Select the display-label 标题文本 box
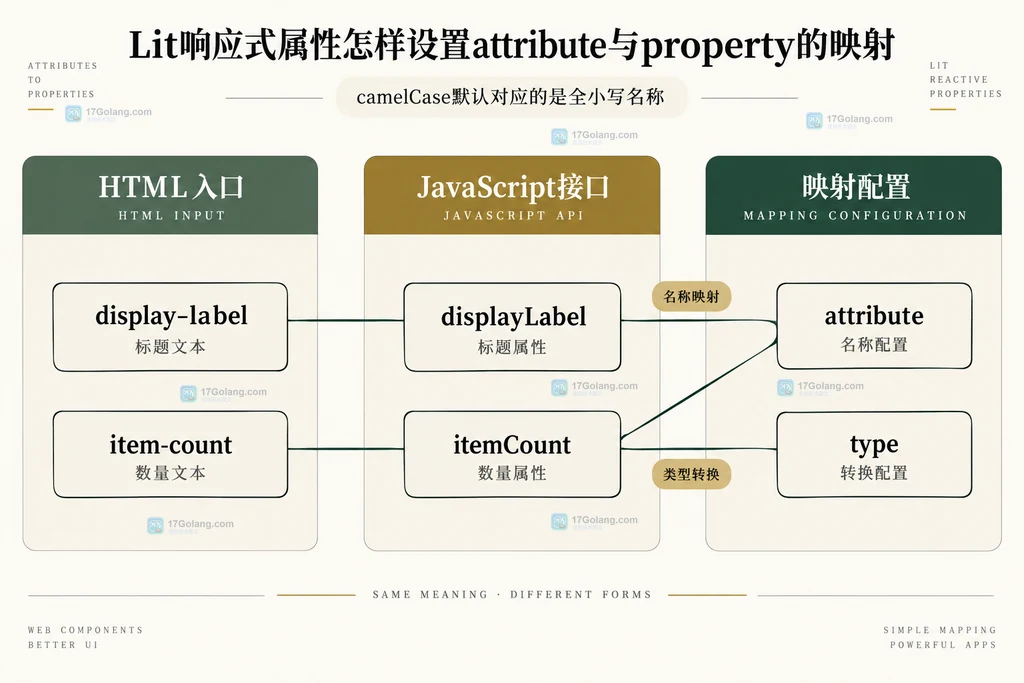Image resolution: width=1024 pixels, height=683 pixels. coord(170,327)
